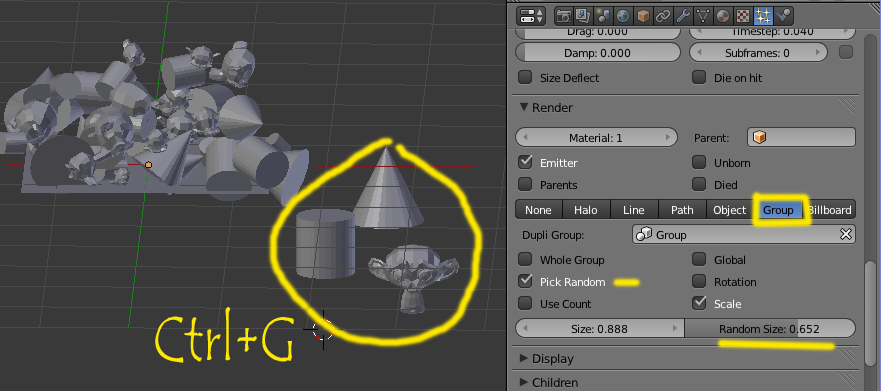This screenshot has width=881, height=391.
Task: Open the Render properties camera icon
Action: point(564,16)
